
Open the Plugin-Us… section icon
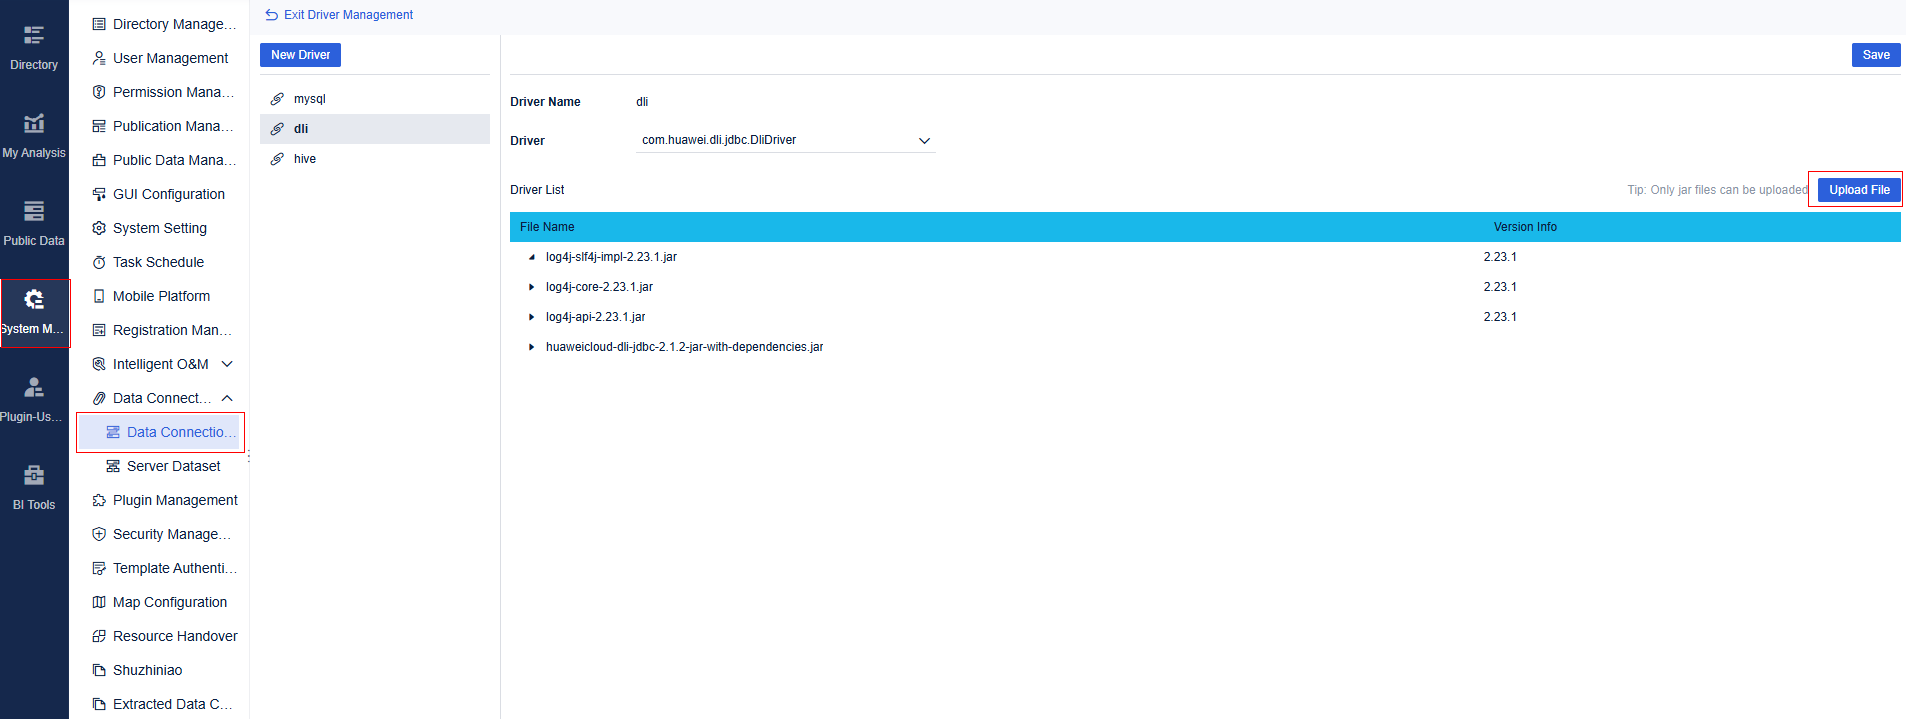pyautogui.click(x=34, y=387)
